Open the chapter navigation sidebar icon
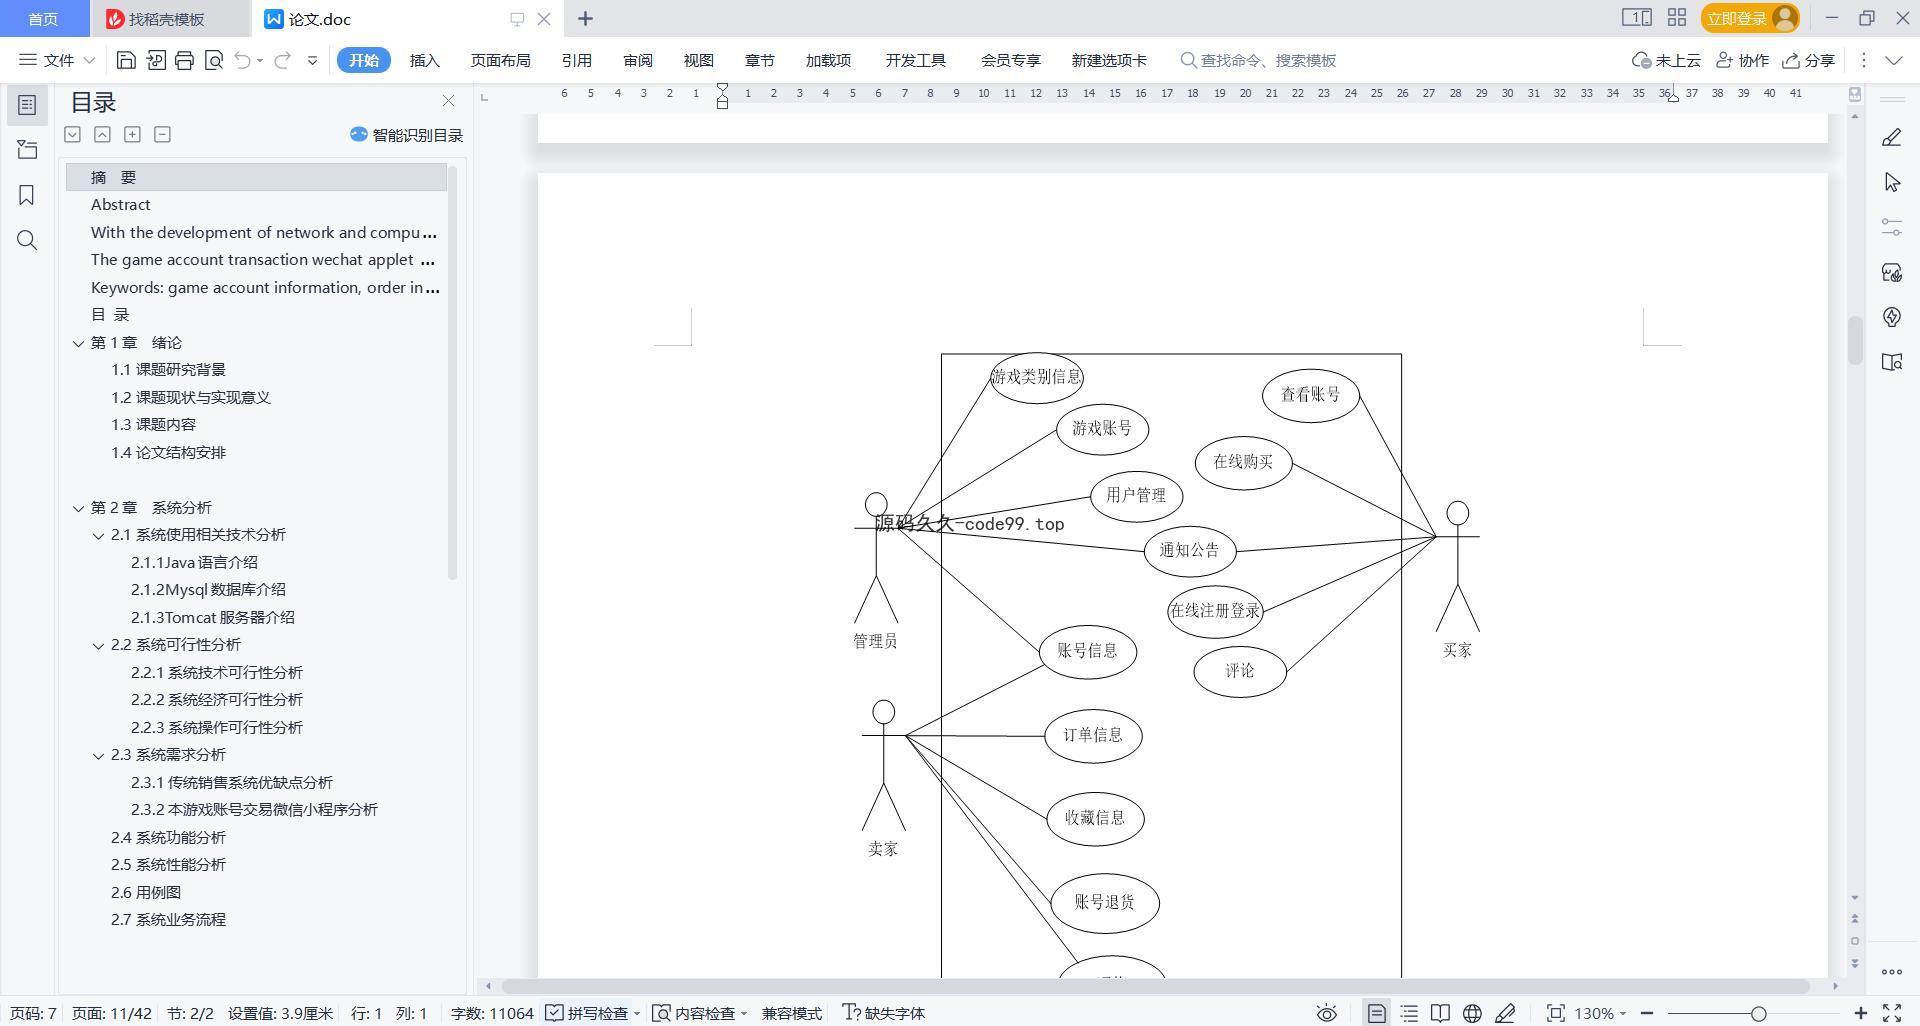The image size is (1920, 1026). pyautogui.click(x=27, y=150)
